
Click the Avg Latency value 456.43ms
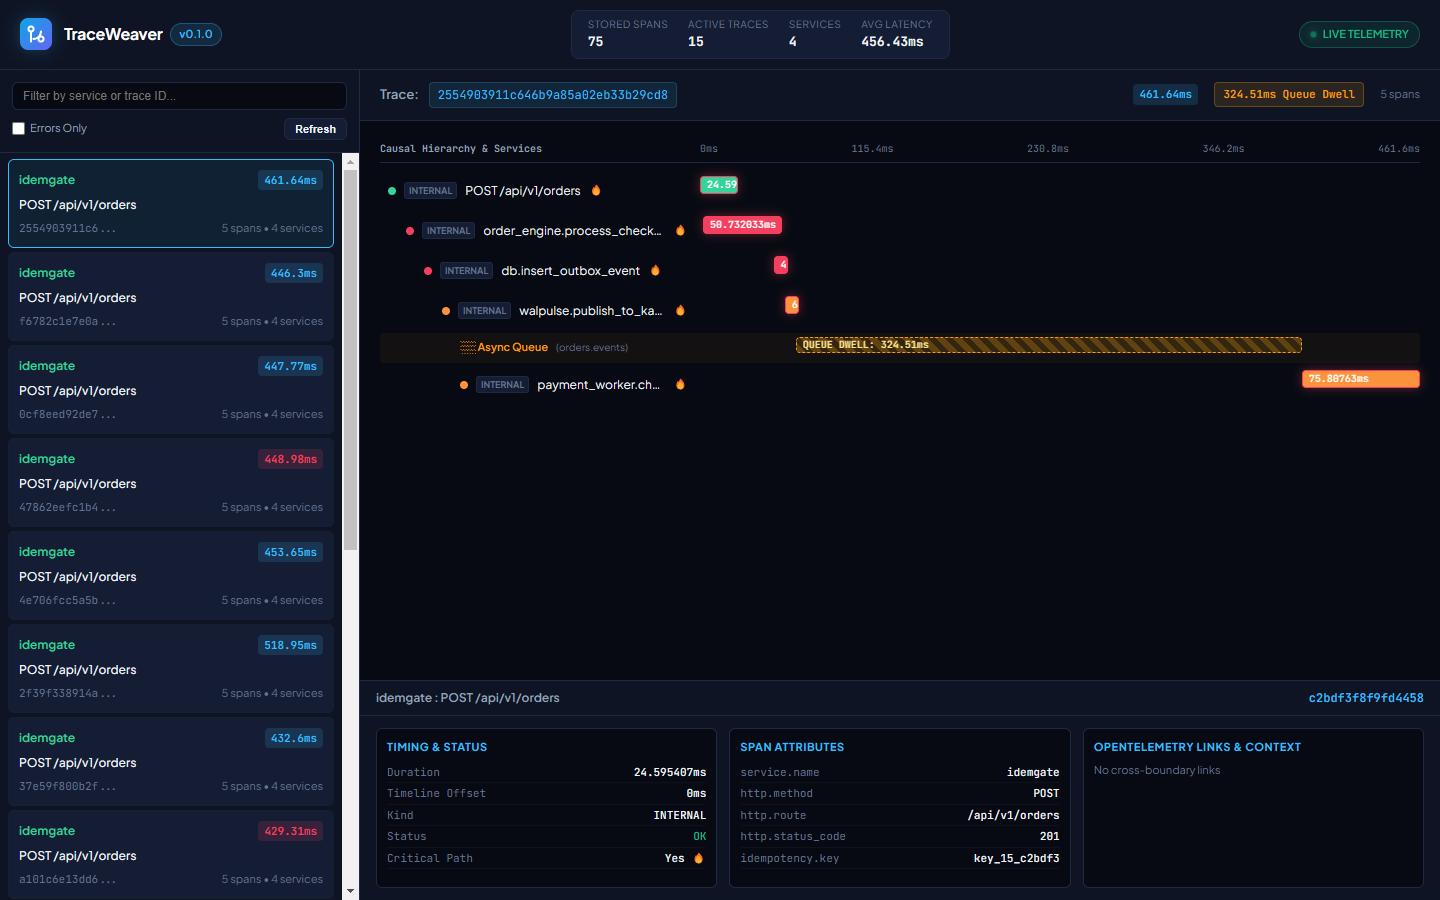pos(892,42)
